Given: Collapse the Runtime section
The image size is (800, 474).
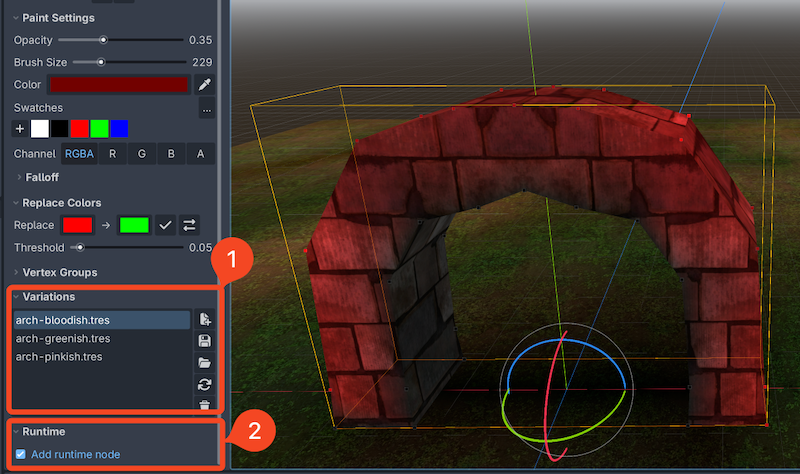Looking at the screenshot, I should click(x=16, y=432).
